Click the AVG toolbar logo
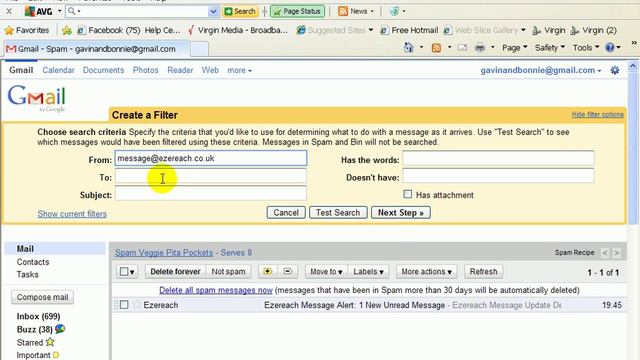Image resolution: width=640 pixels, height=360 pixels. pos(38,11)
